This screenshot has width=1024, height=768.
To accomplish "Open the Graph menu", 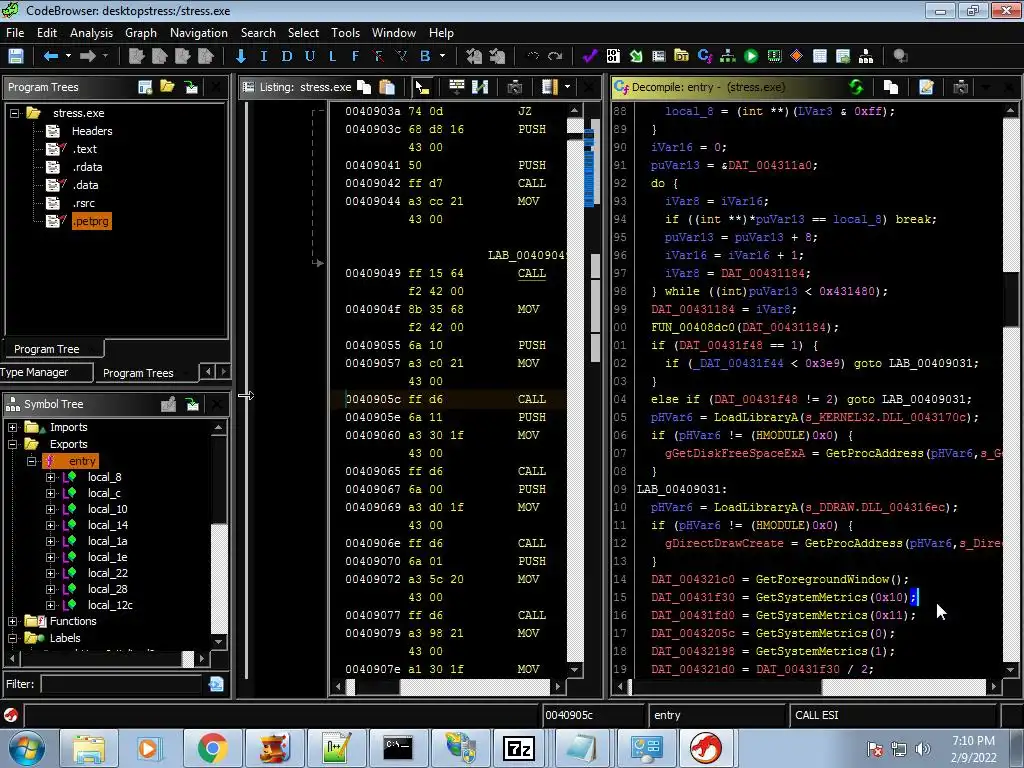I will (141, 33).
